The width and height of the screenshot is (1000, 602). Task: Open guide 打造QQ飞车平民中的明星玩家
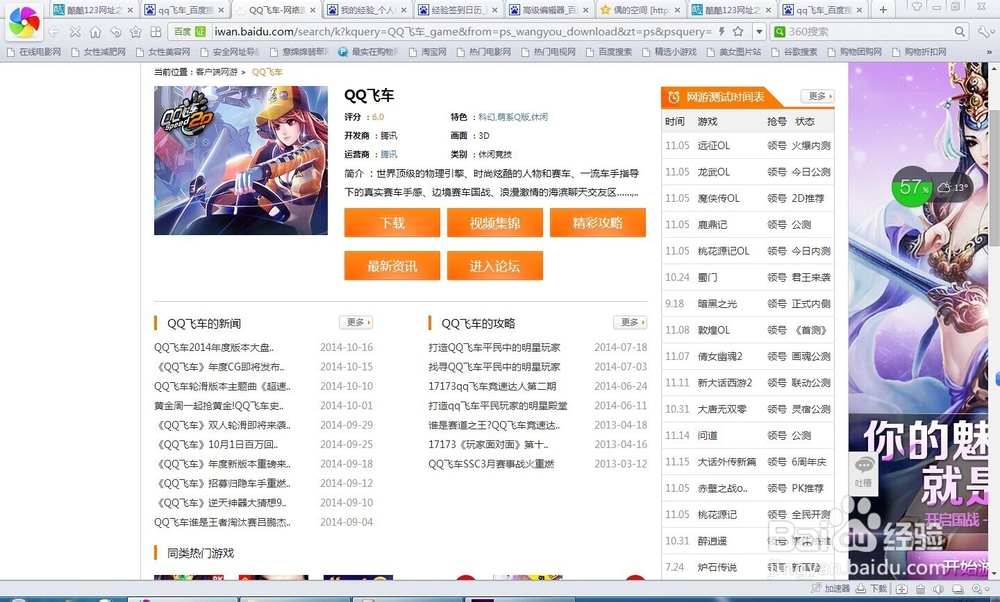pos(494,348)
